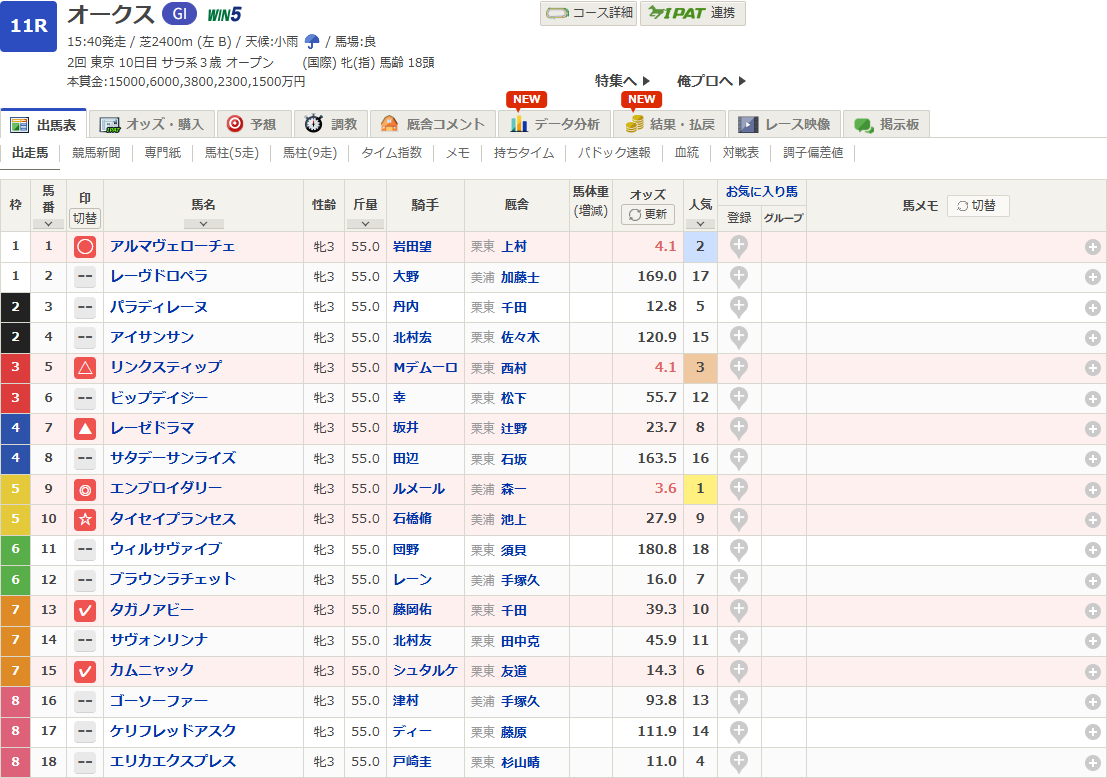Screen dimensions: 1107x778
Task: Click favorite pin icon in リンクスティップ row
Action: [739, 368]
